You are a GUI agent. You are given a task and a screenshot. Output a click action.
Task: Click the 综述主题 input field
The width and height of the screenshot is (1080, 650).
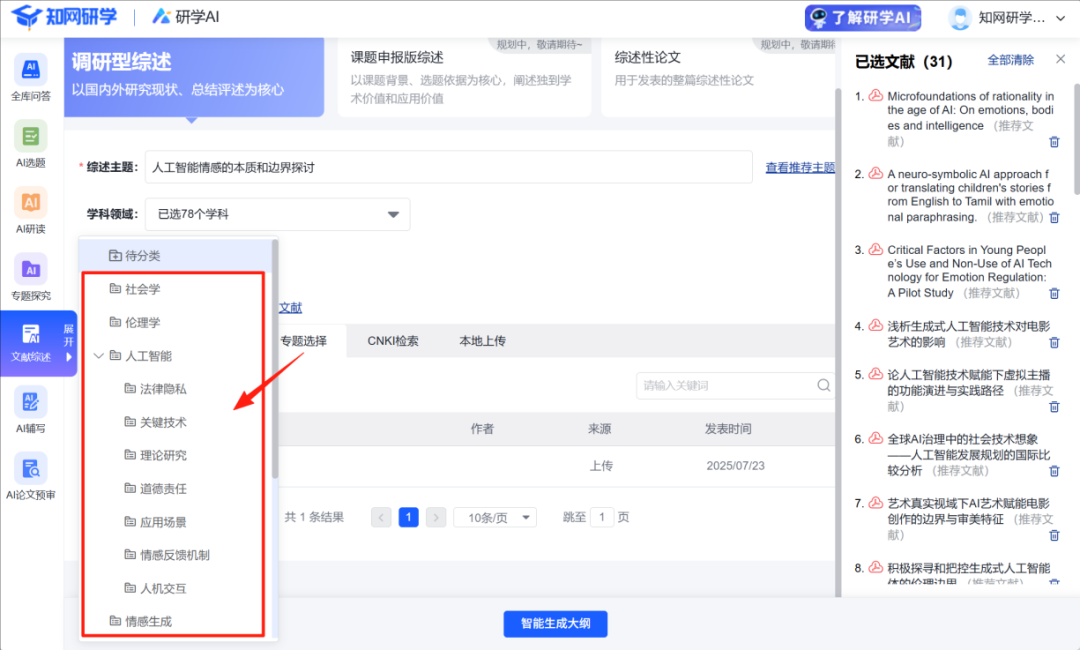coord(448,168)
